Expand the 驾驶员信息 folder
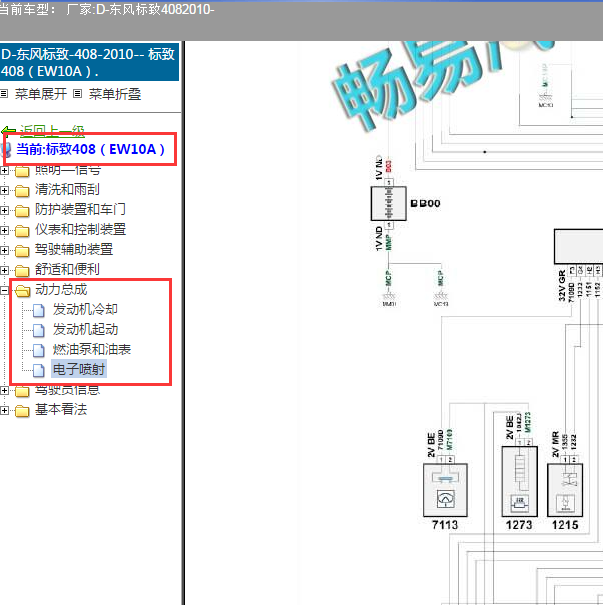Image resolution: width=603 pixels, height=605 pixels. click(x=5, y=390)
